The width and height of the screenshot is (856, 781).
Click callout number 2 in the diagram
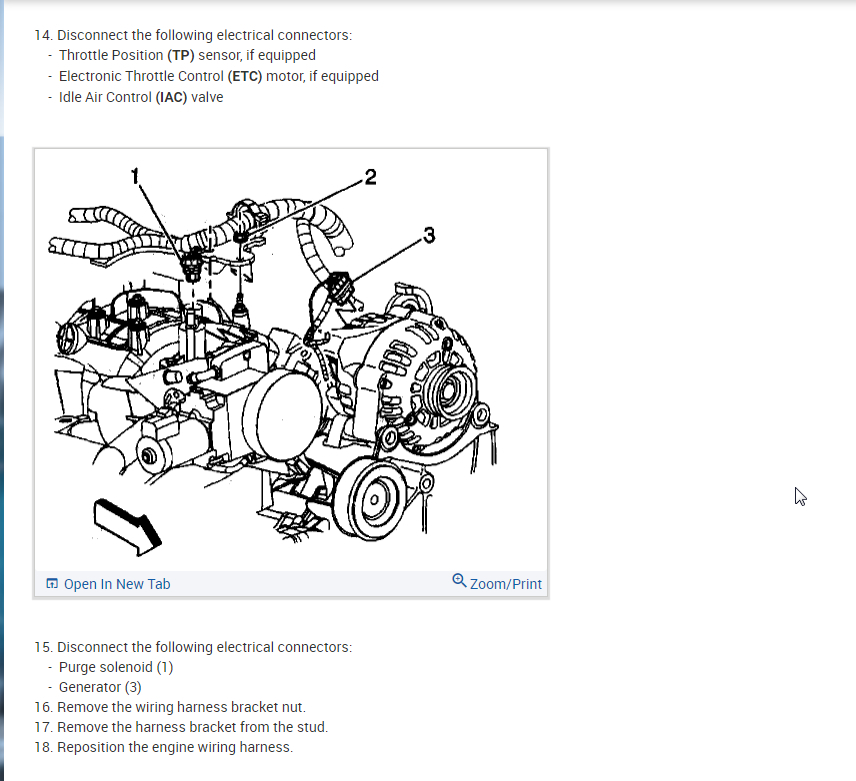coord(371,177)
